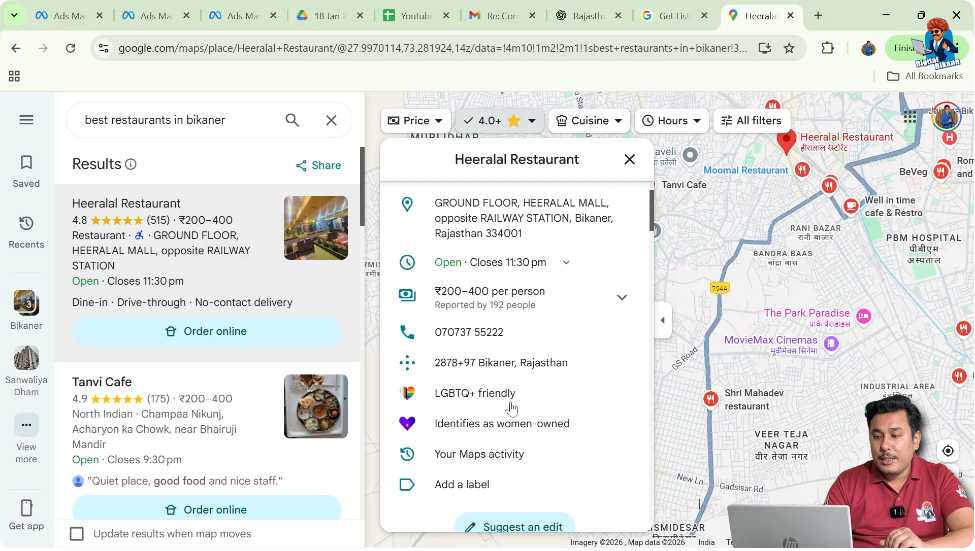Click the Moomal Restaurant map marker
Screen dimensions: 975x551
802,170
